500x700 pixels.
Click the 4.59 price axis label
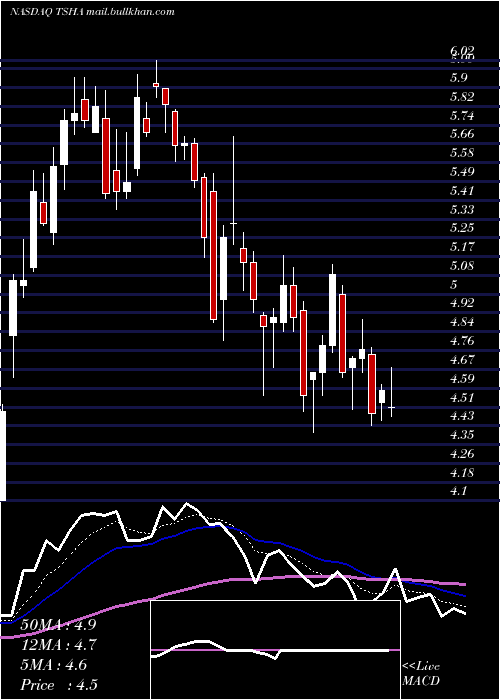(x=462, y=379)
